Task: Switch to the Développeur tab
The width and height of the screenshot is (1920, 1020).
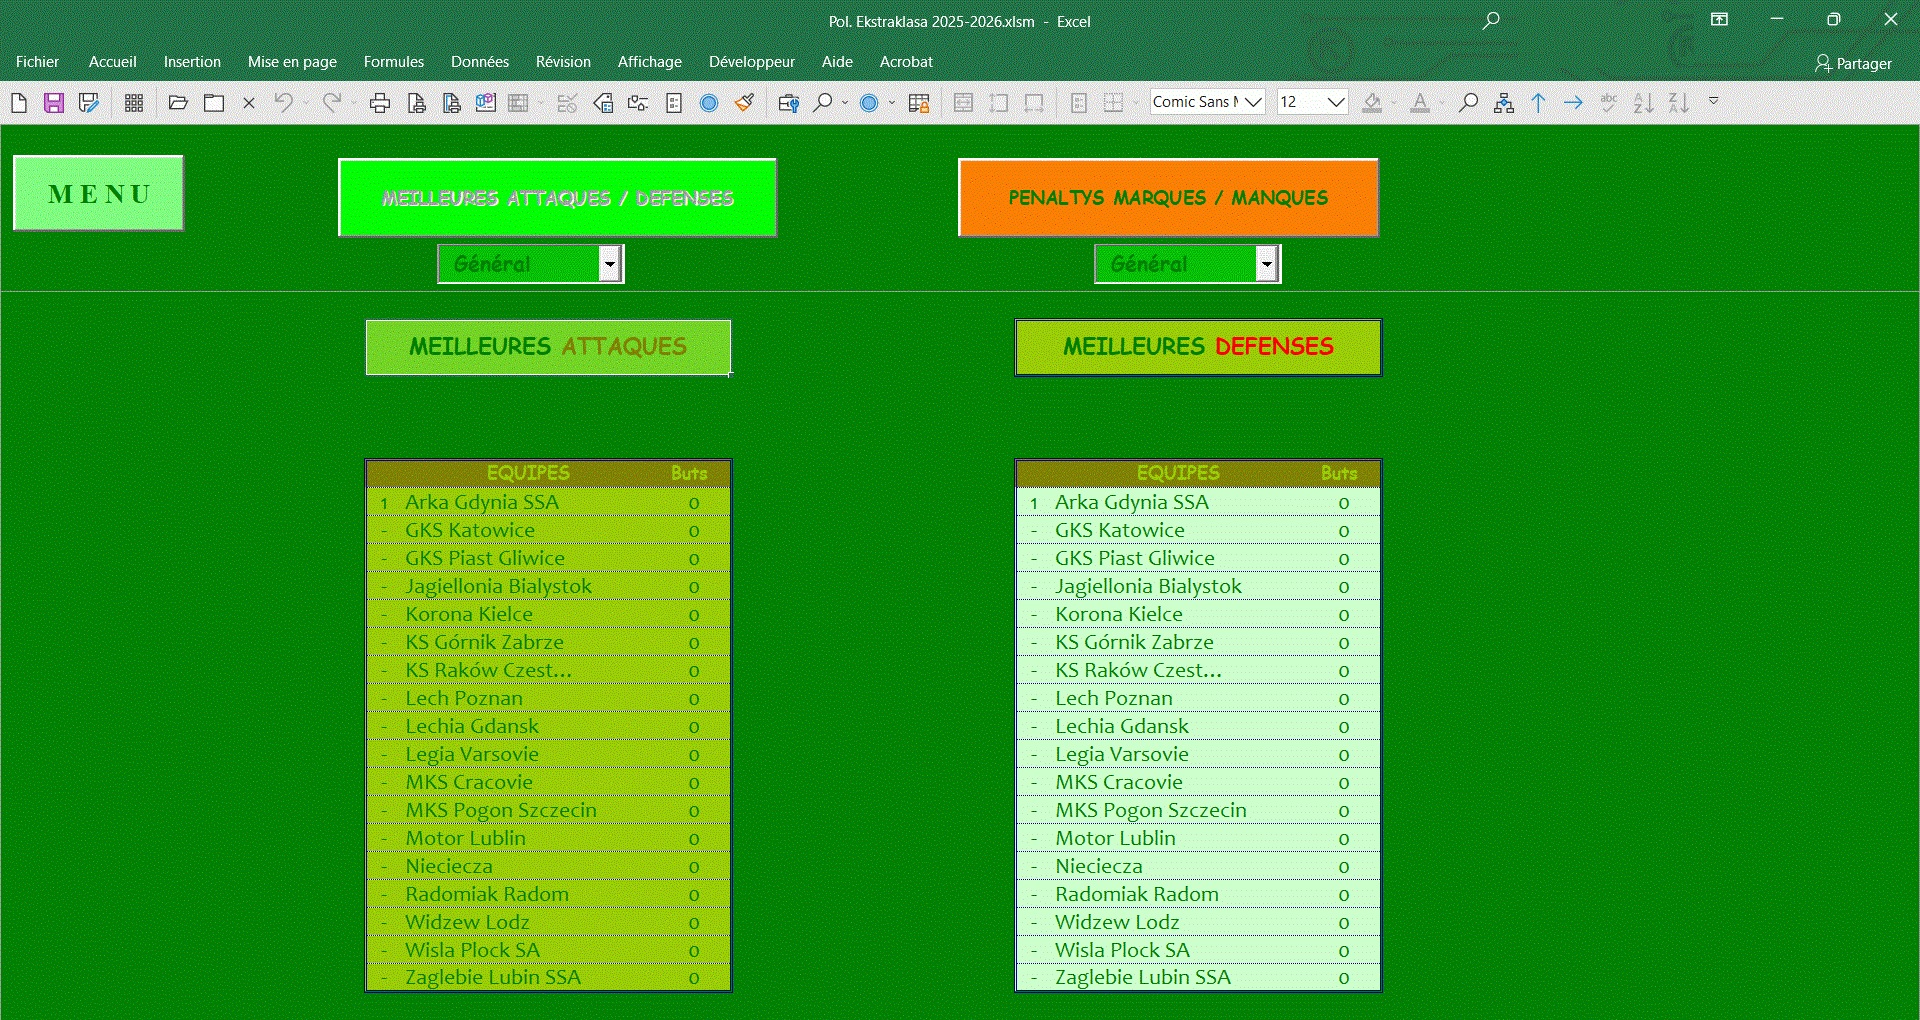Action: 751,62
